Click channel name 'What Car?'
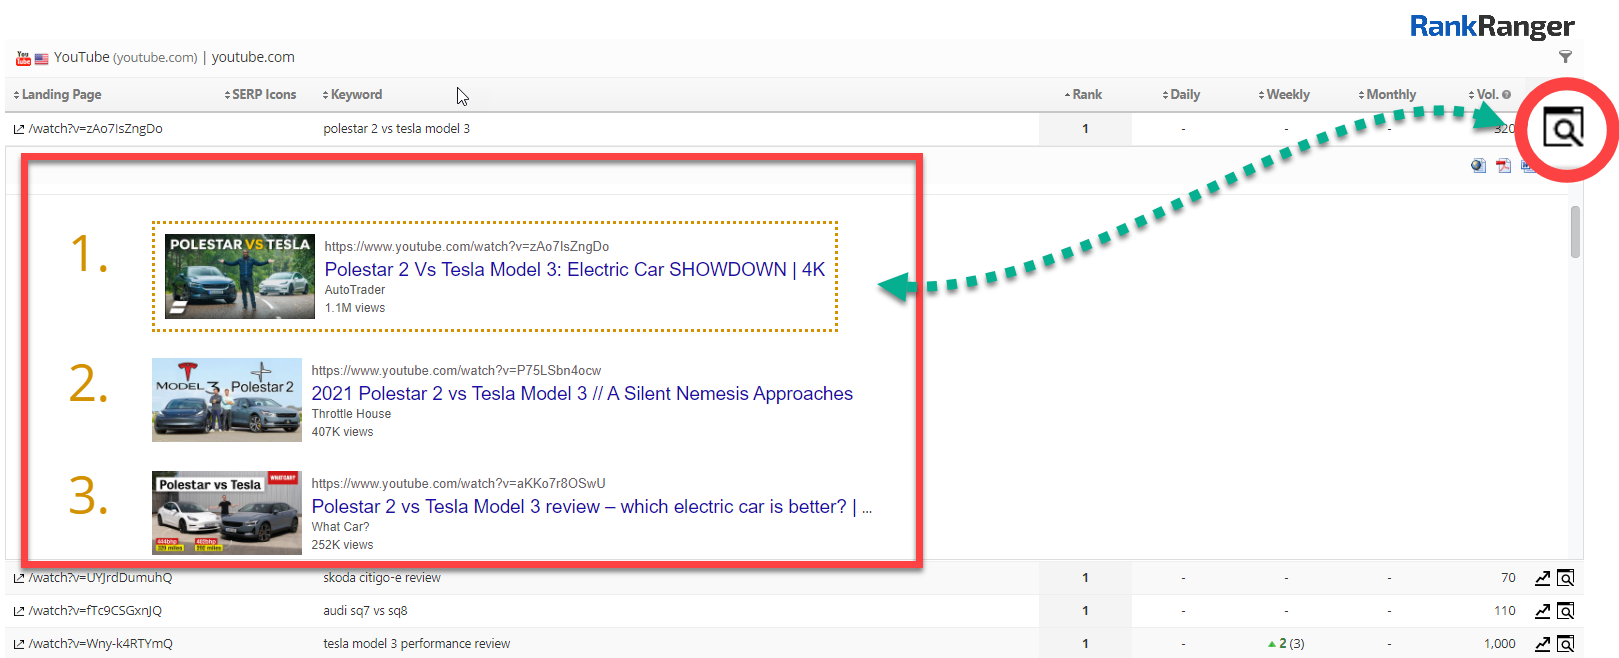 pyautogui.click(x=340, y=527)
